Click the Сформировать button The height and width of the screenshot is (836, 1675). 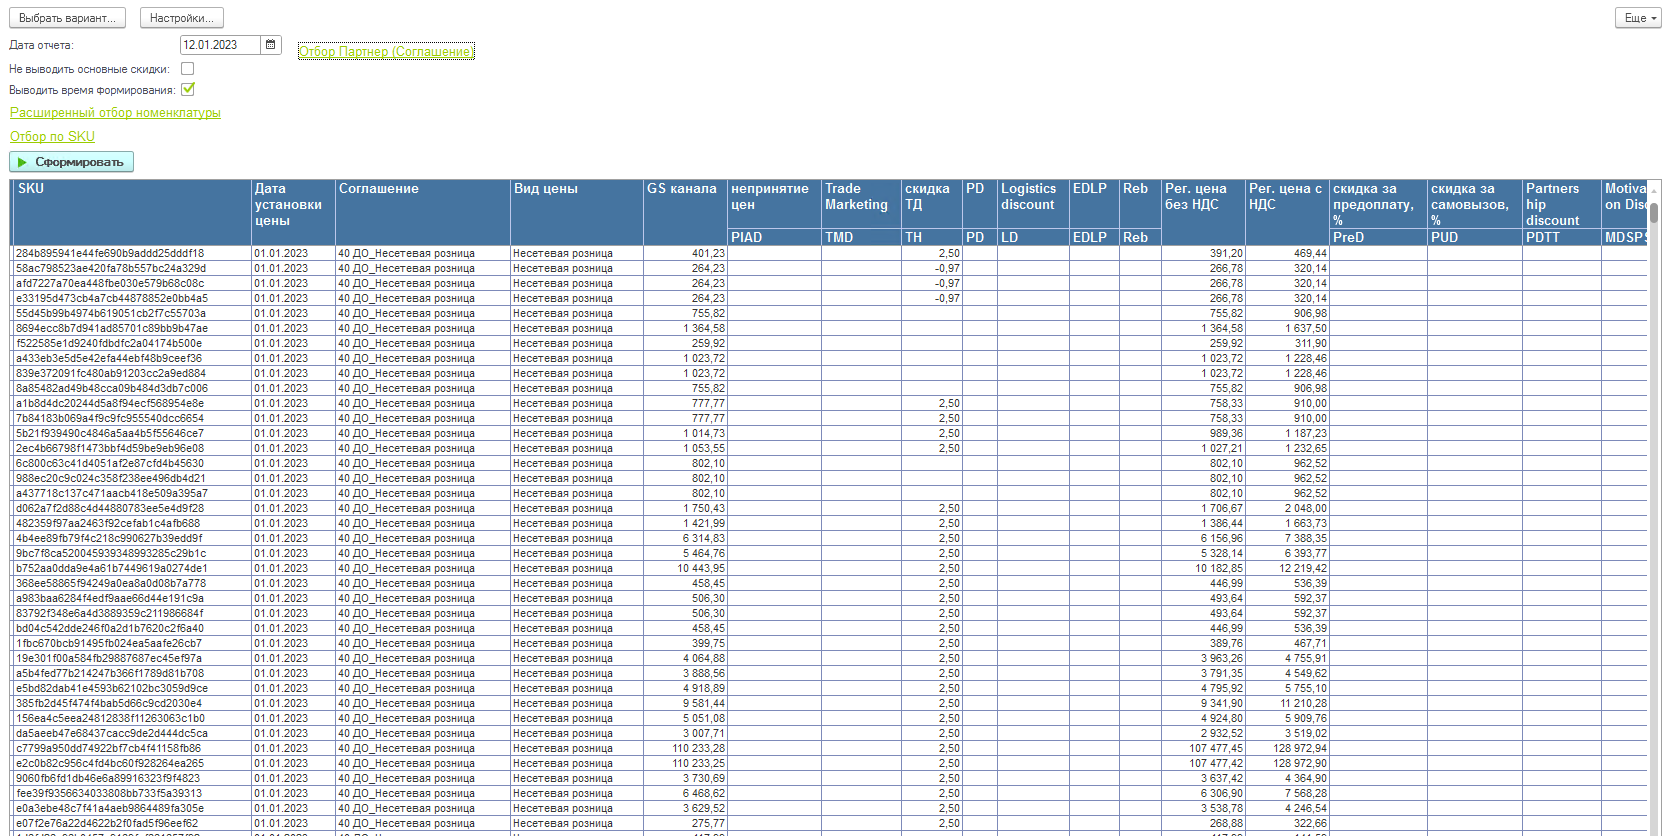coord(71,162)
